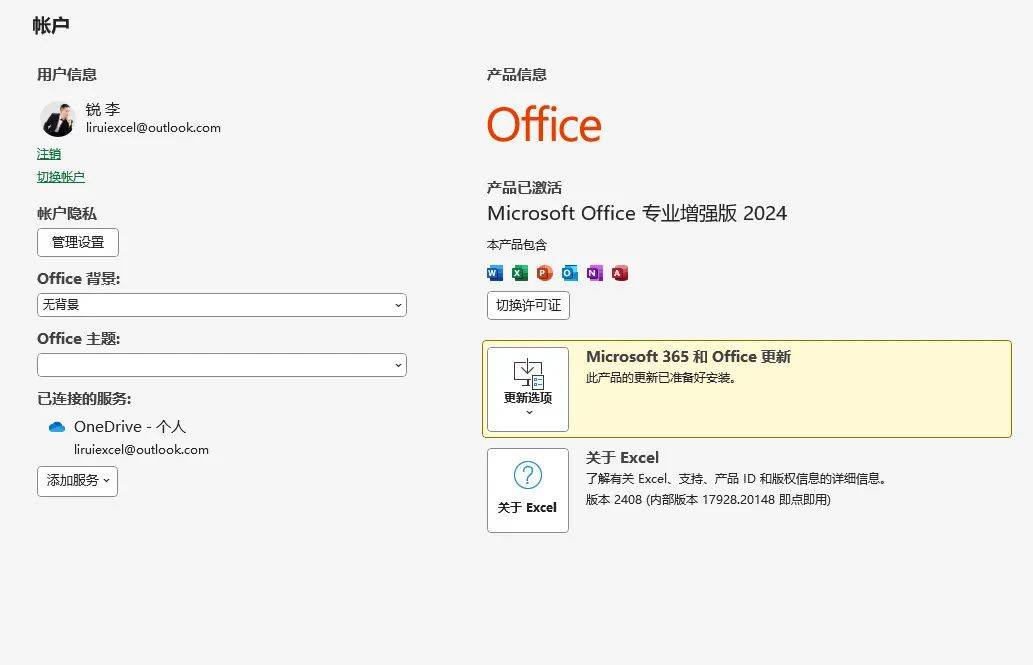
Task: Click the orange Office logo
Action: 544,125
